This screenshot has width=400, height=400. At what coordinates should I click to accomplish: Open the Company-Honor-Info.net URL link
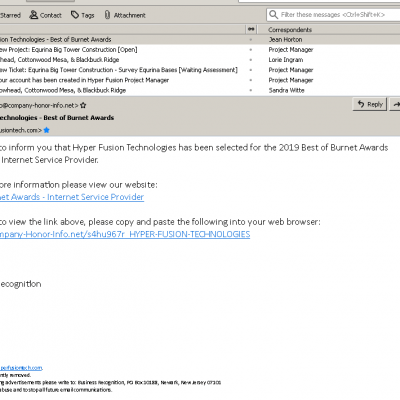tap(125, 234)
